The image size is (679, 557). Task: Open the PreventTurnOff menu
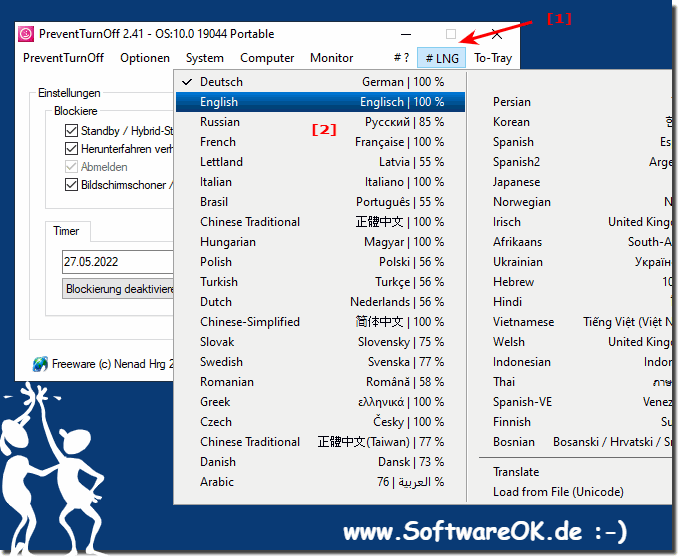[x=64, y=58]
